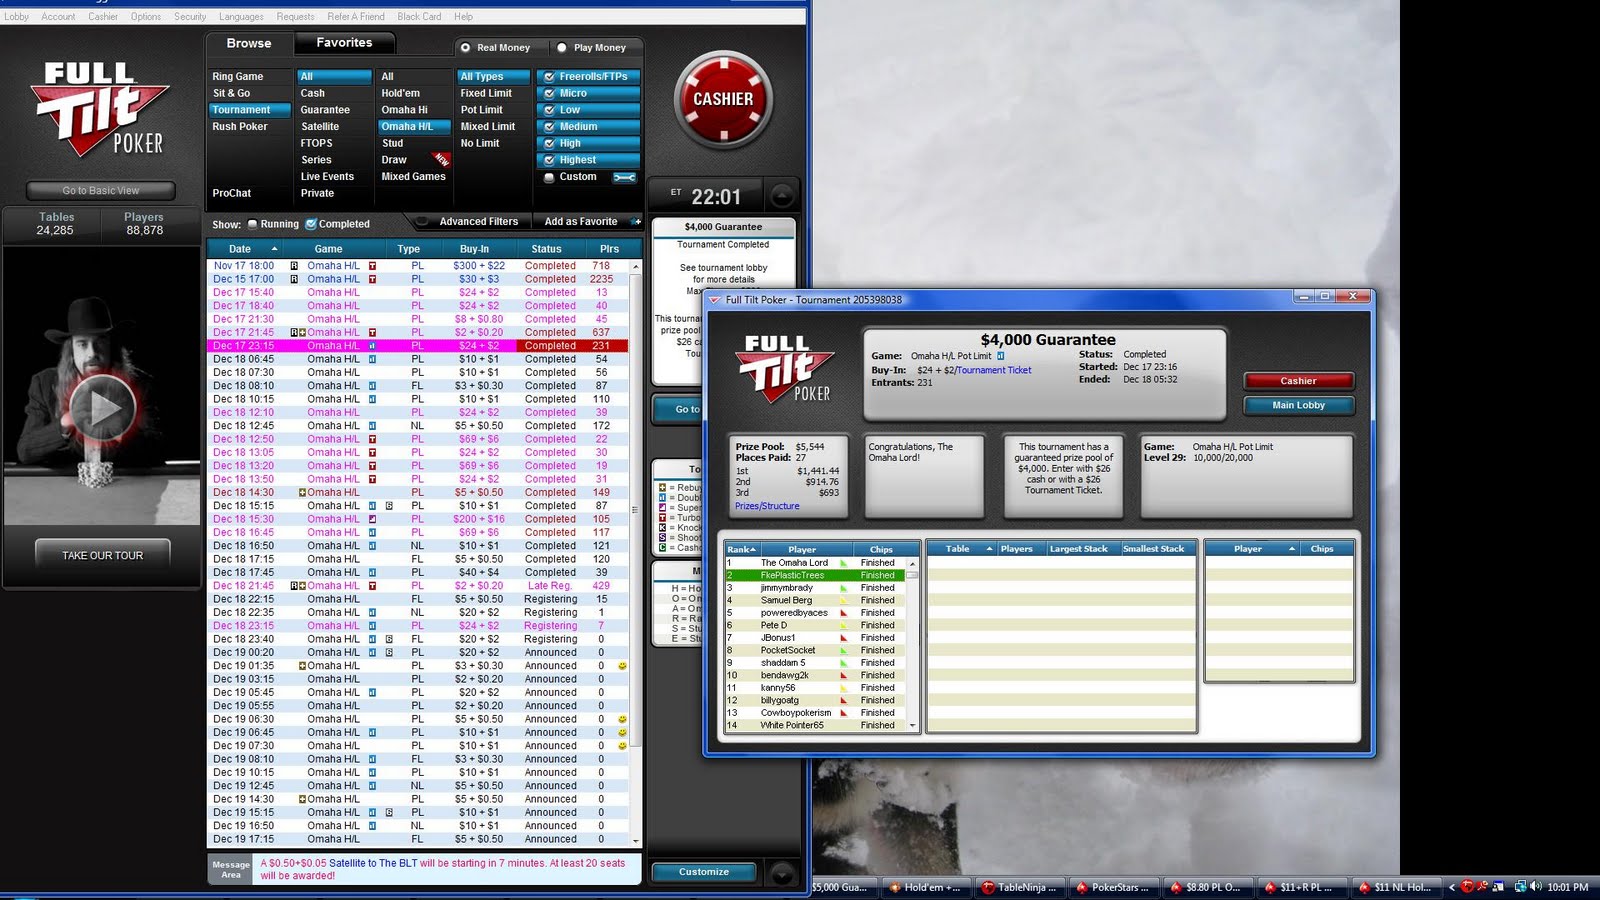
Task: Sort tournament list by Status column
Action: click(x=546, y=249)
